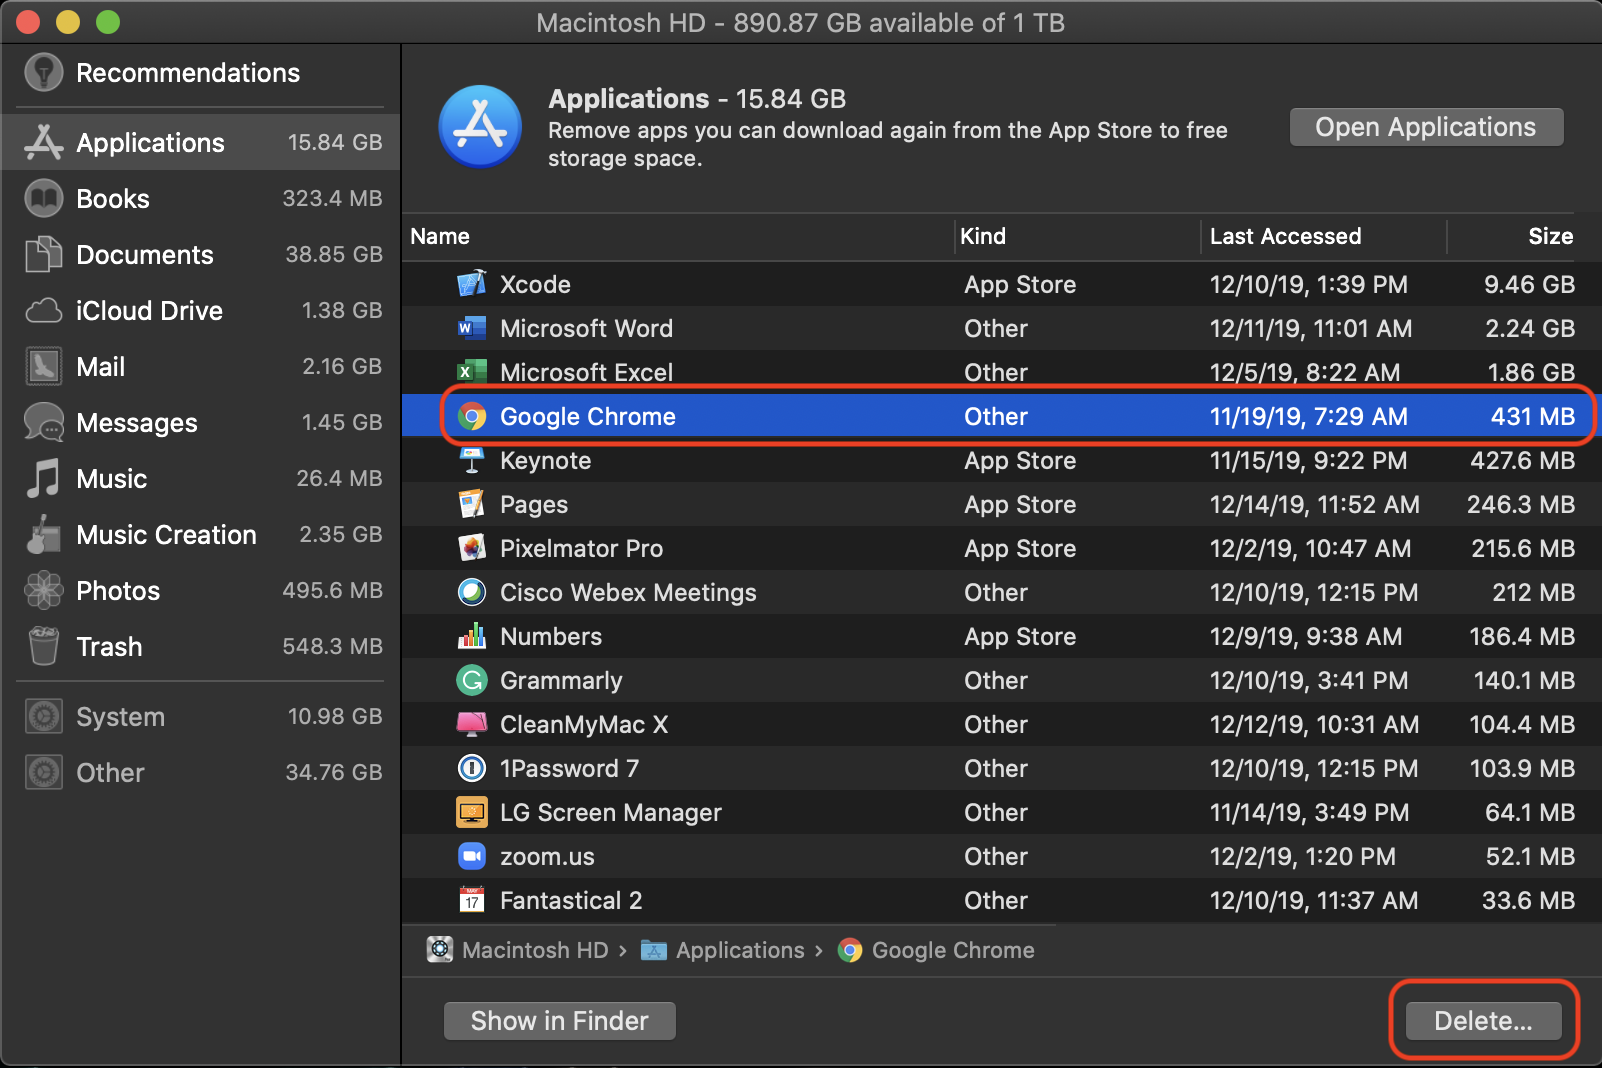
Task: Select System category in the sidebar
Action: [201, 716]
